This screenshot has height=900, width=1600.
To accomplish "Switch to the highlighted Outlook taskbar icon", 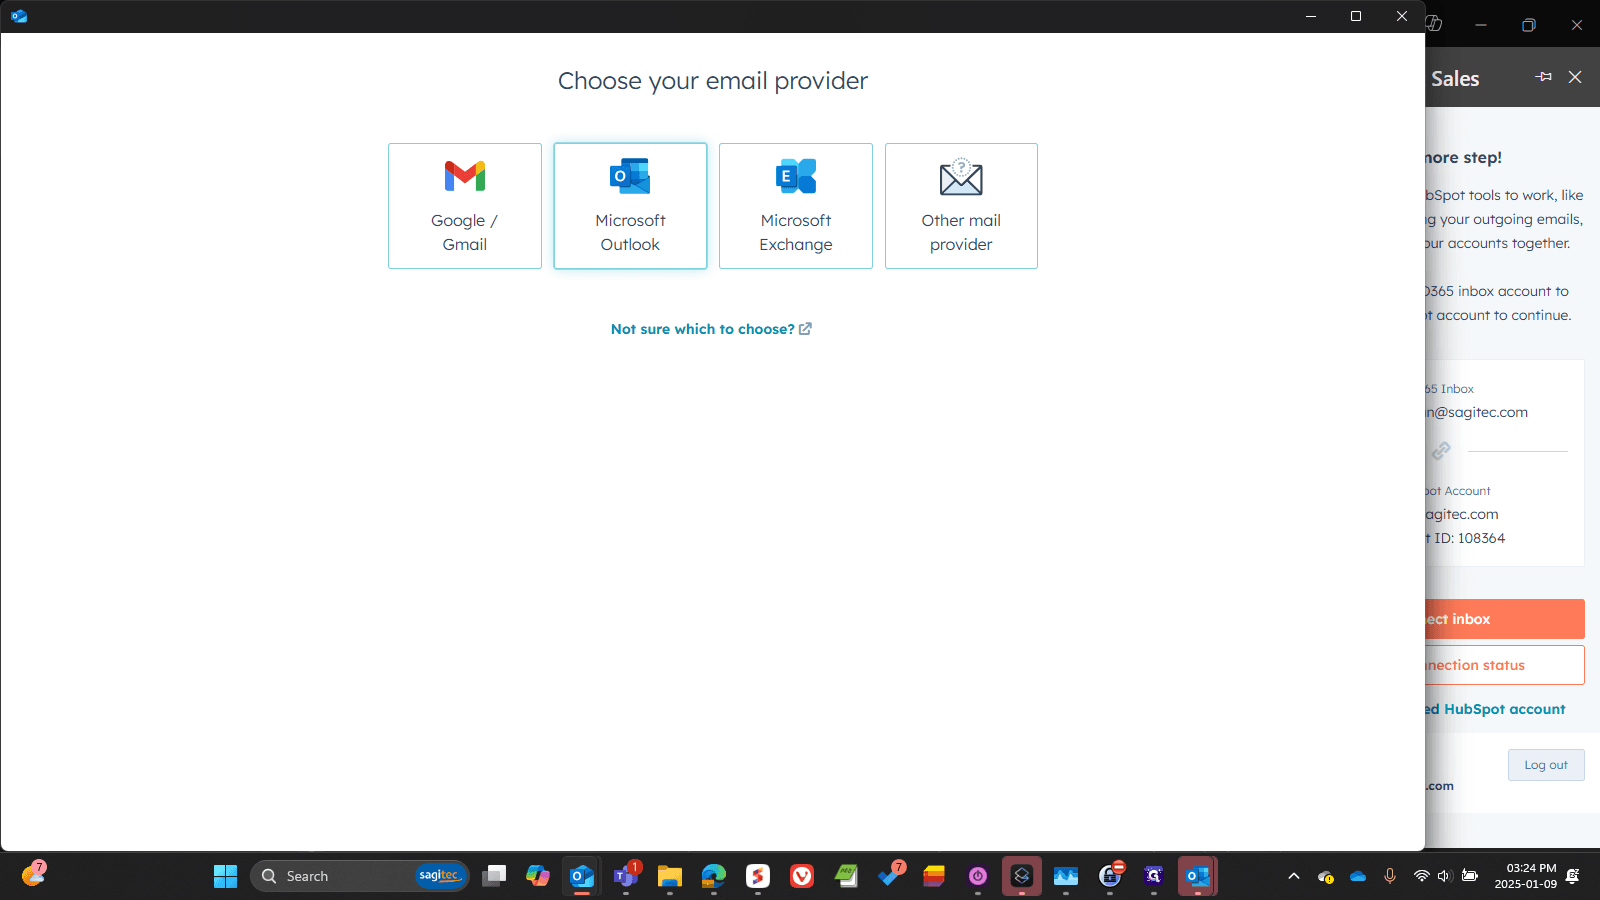I will click(x=1198, y=876).
